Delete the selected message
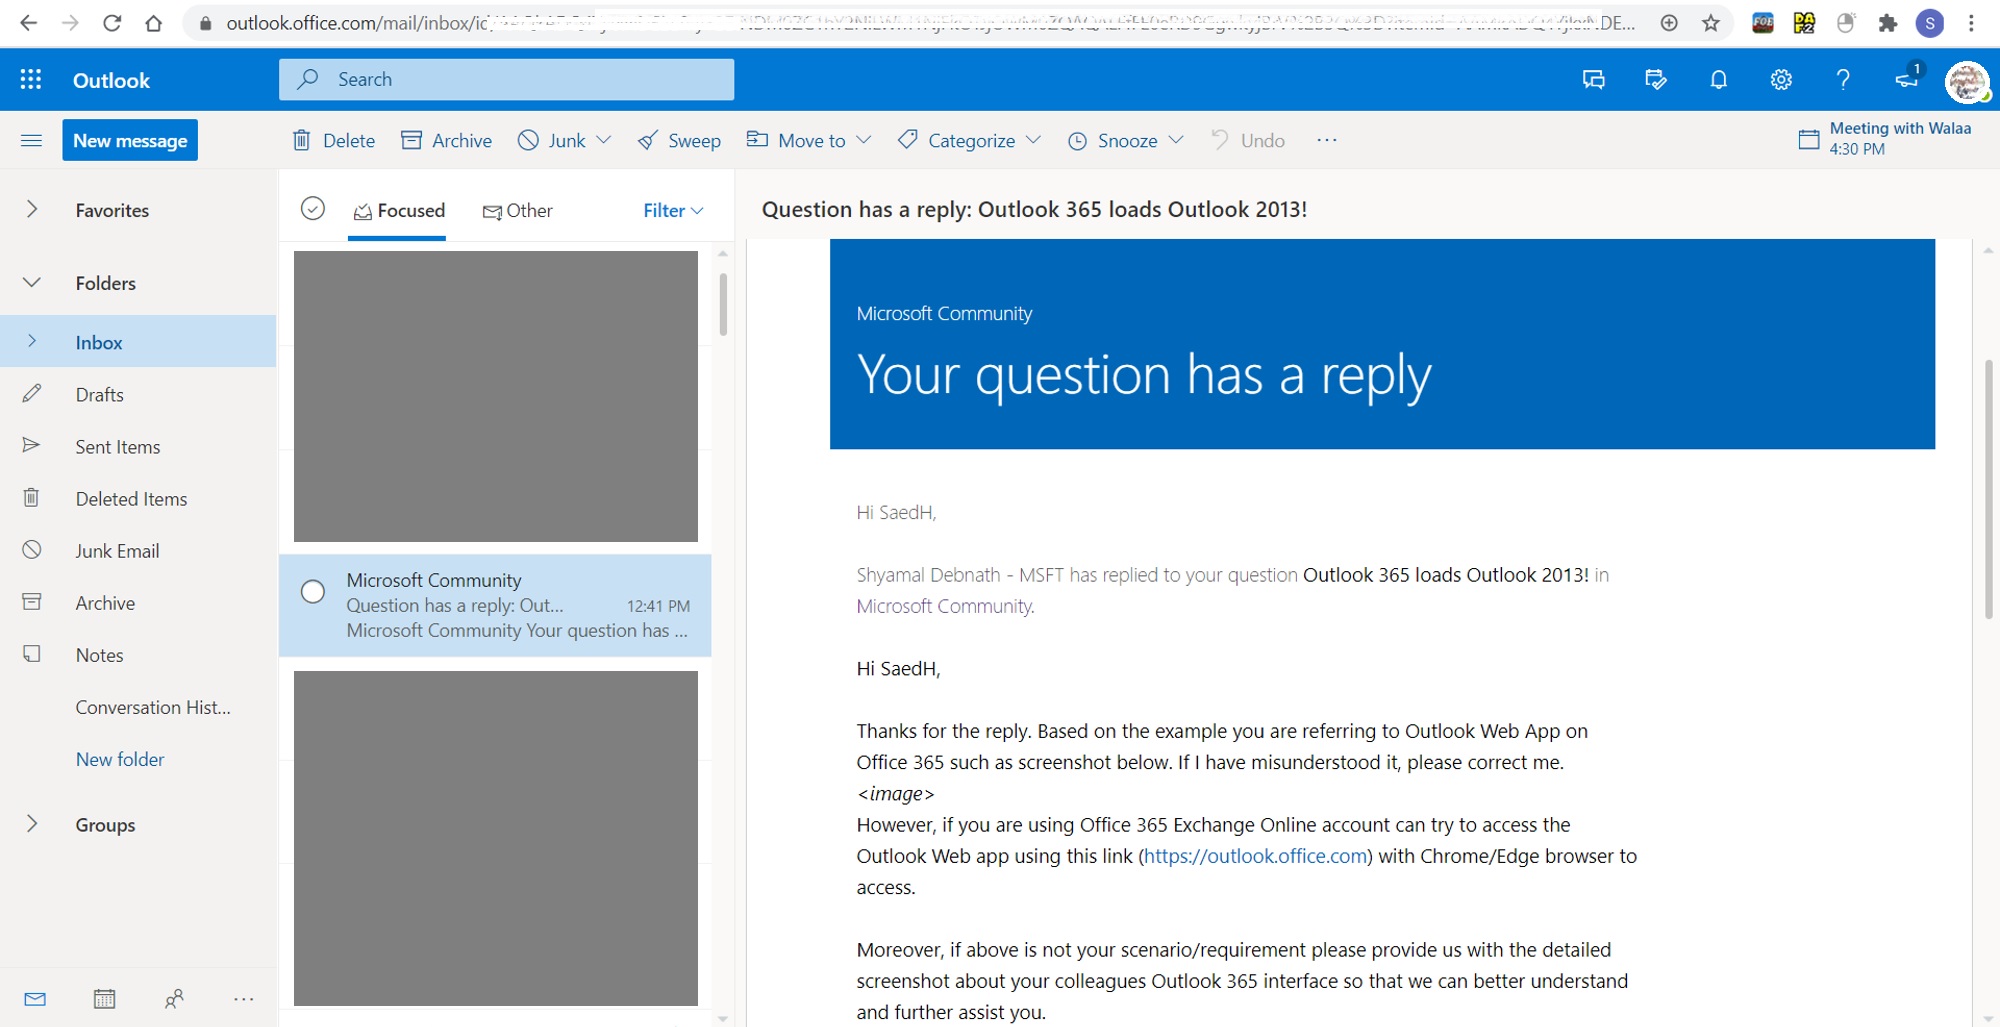Image resolution: width=2000 pixels, height=1027 pixels. [334, 141]
